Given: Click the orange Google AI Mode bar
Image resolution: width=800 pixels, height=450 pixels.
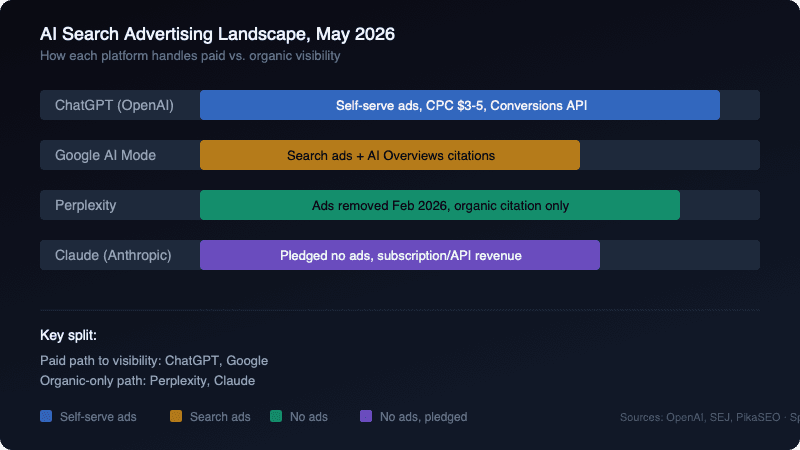Looking at the screenshot, I should click(x=390, y=155).
